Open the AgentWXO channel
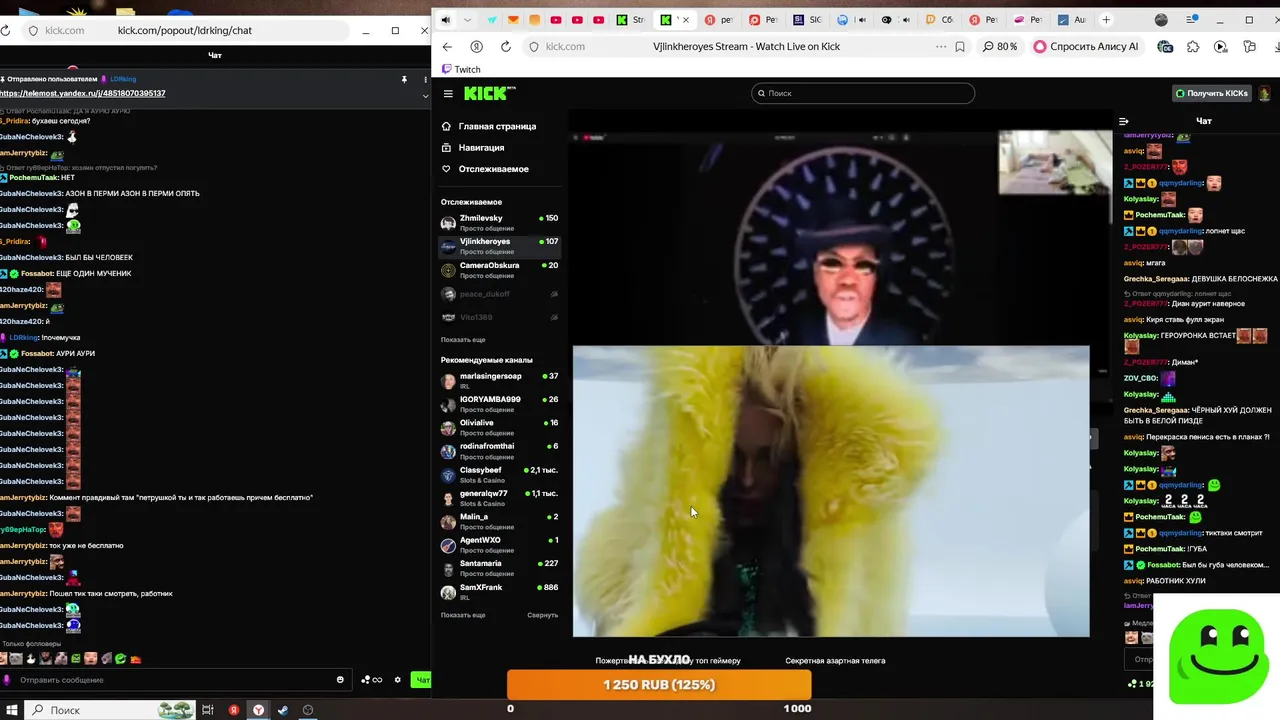 [500, 545]
